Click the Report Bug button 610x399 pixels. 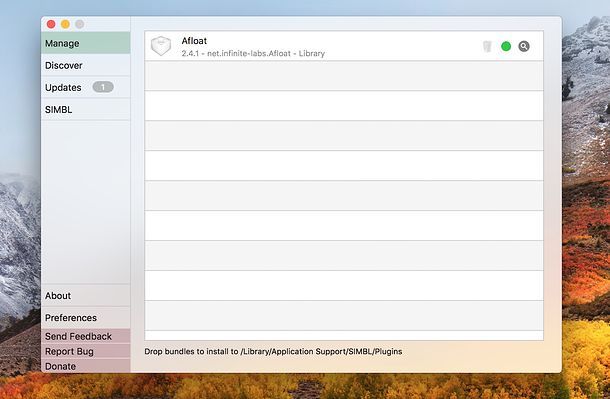[86, 351]
